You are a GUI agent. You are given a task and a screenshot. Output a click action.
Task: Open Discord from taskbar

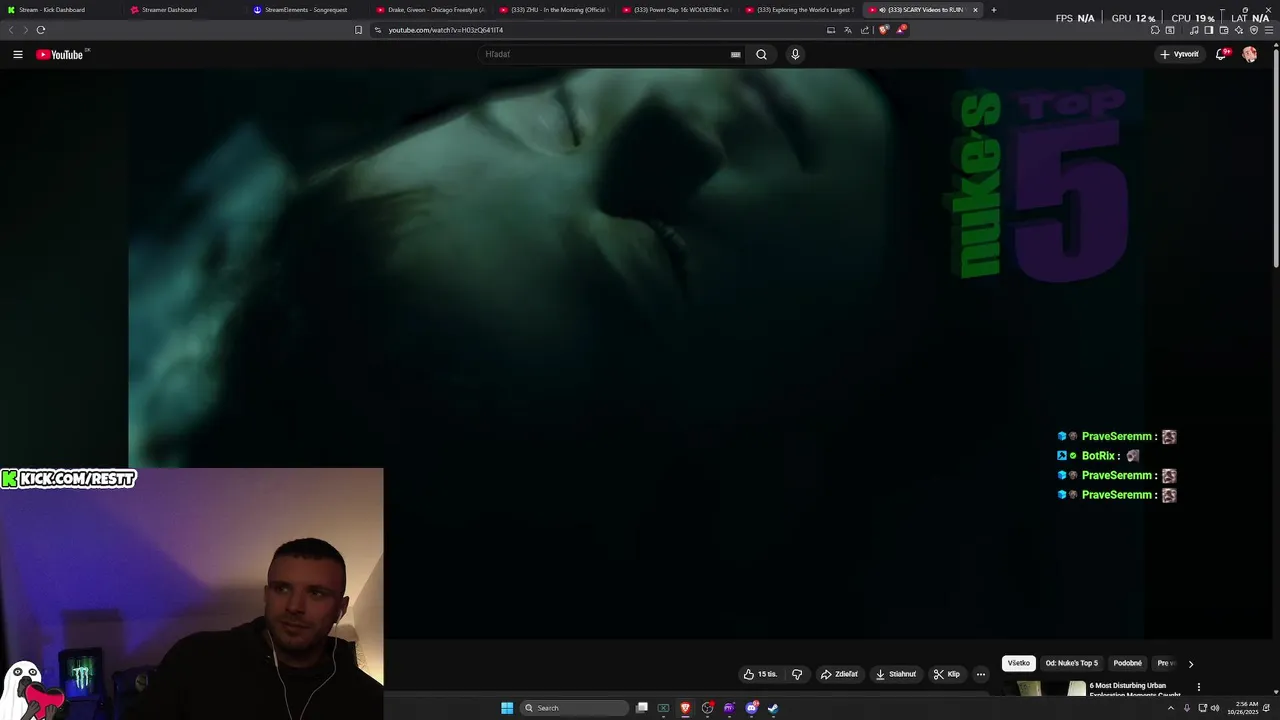[751, 708]
